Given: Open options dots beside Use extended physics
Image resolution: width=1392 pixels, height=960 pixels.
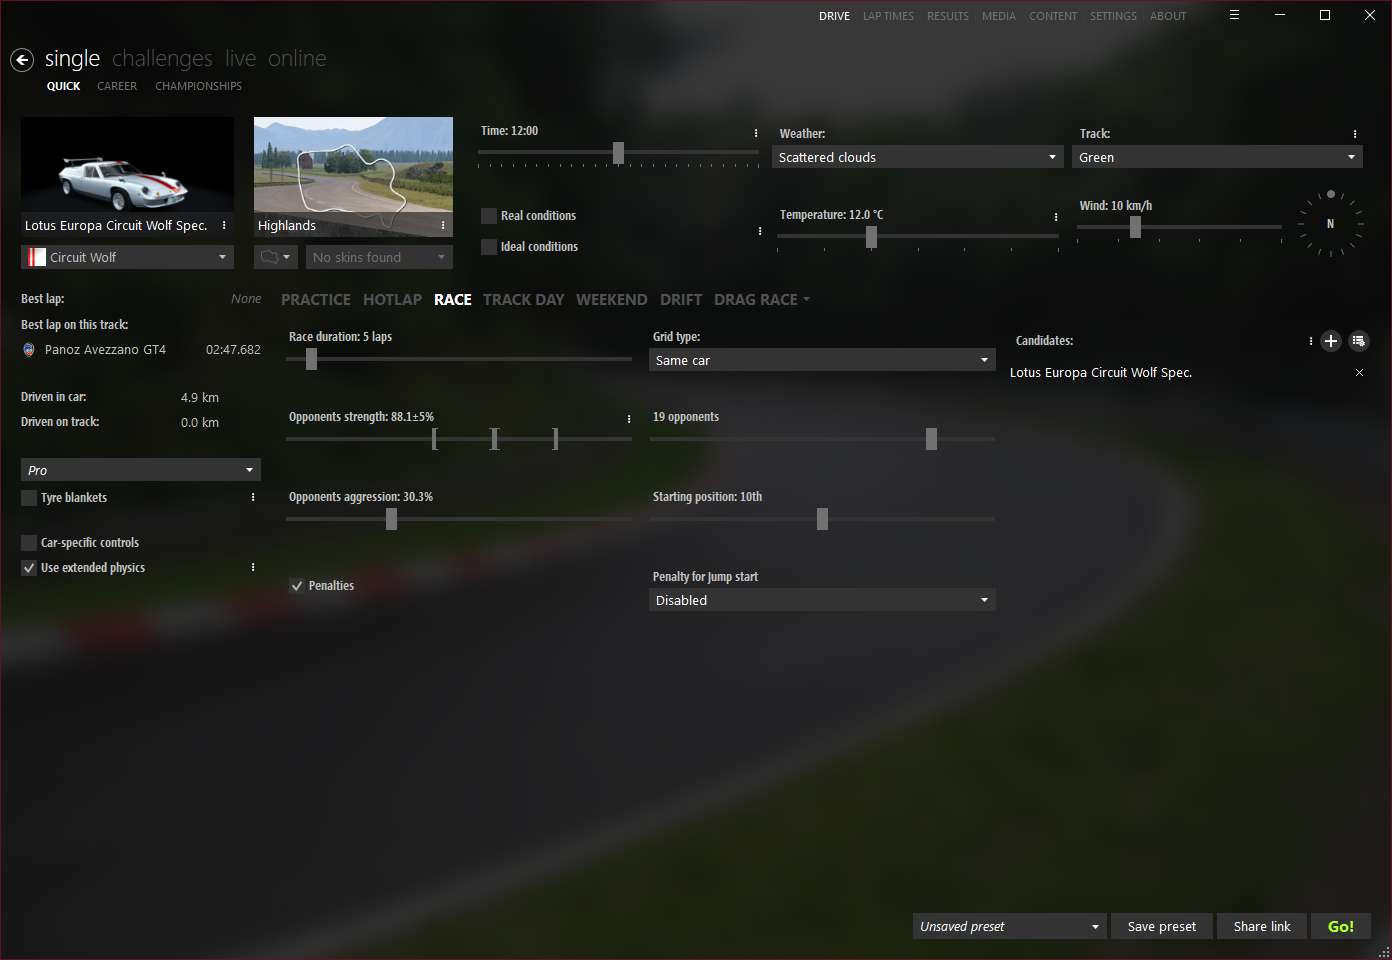Looking at the screenshot, I should 253,567.
